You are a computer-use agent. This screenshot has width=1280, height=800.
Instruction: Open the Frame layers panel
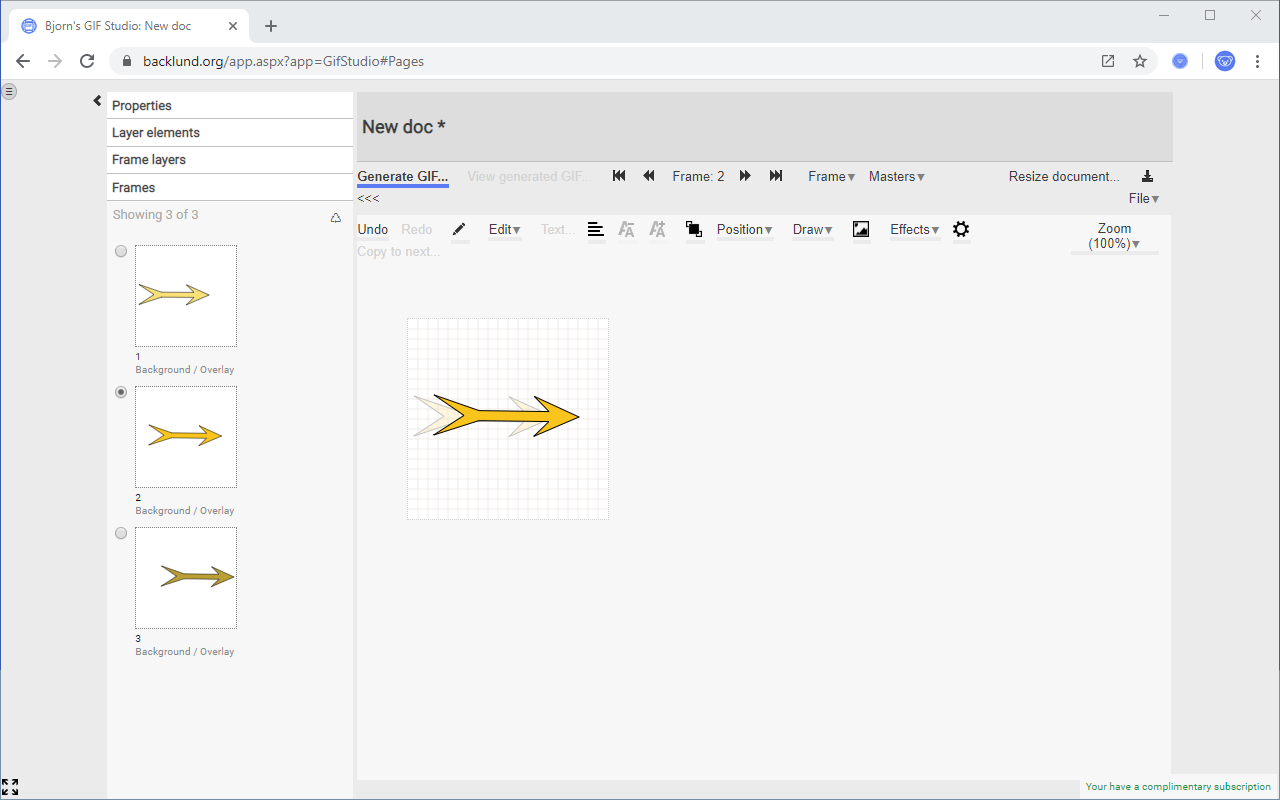tap(147, 159)
